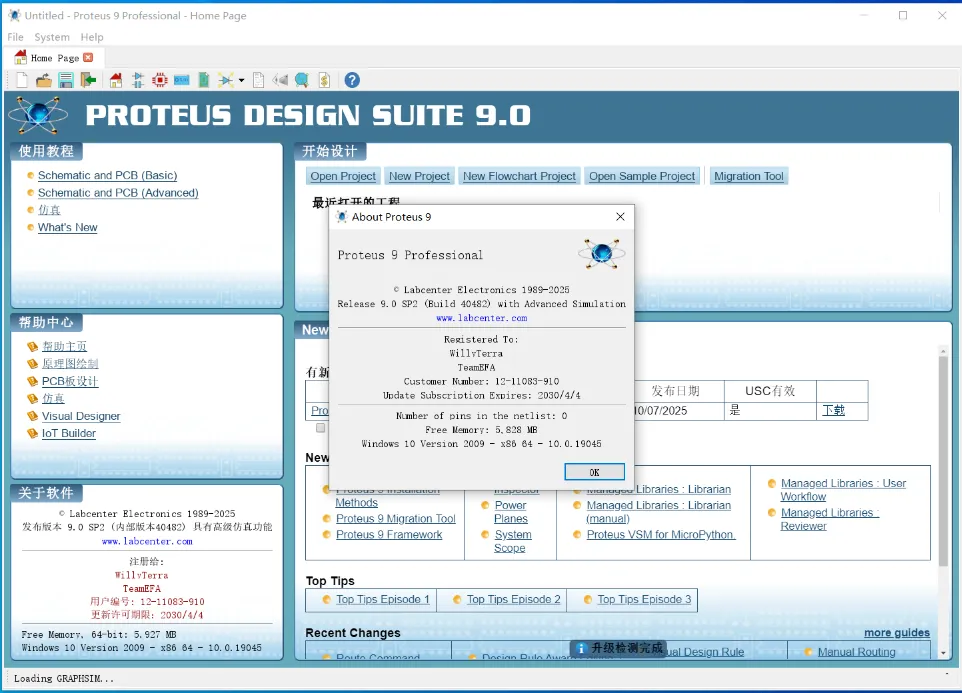The width and height of the screenshot is (962, 693).
Task: Launch the Migration Tool button
Action: tap(748, 176)
